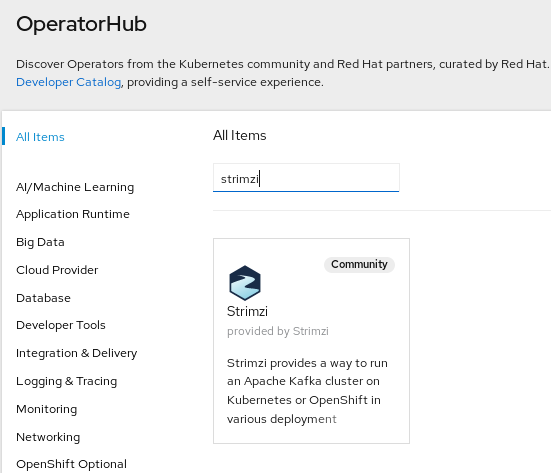Select All Items in the category sidebar
The height and width of the screenshot is (473, 551).
(40, 137)
